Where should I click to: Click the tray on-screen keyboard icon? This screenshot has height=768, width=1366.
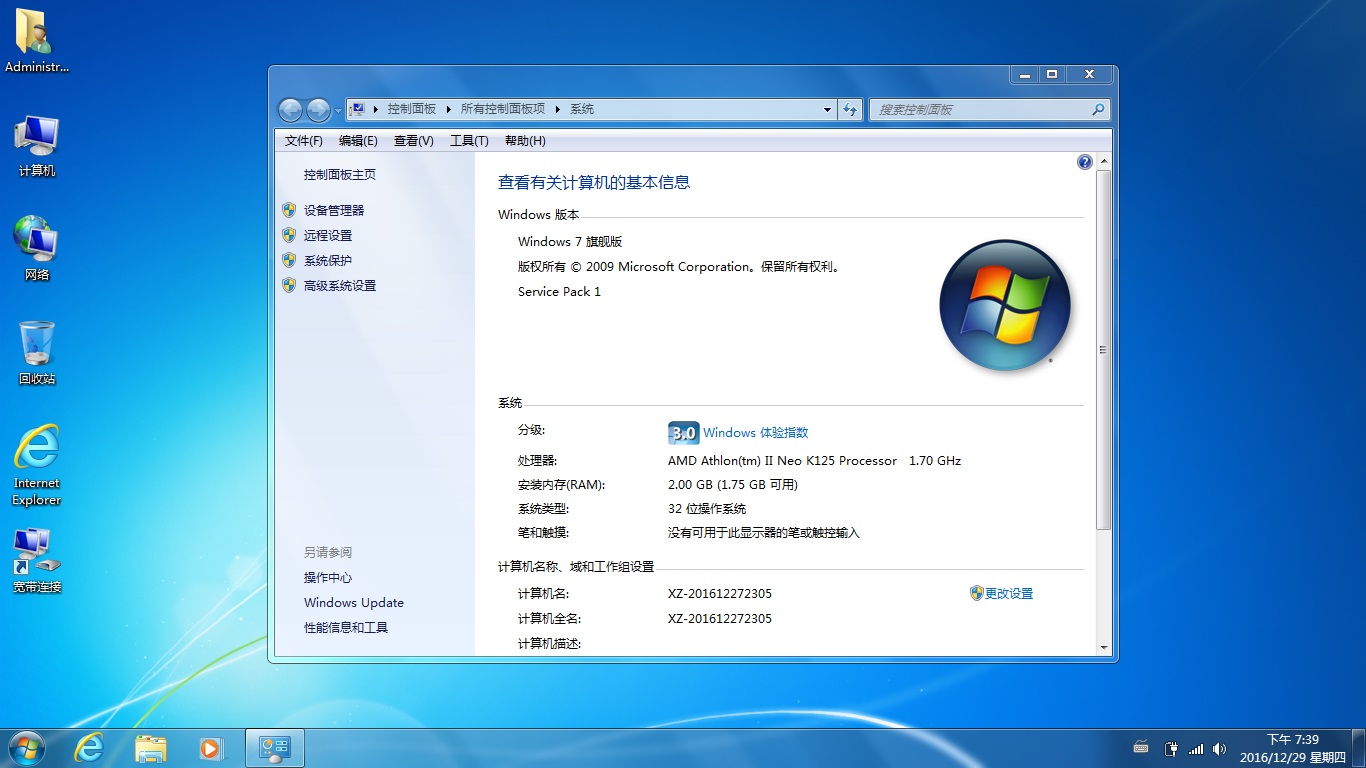coord(1141,747)
